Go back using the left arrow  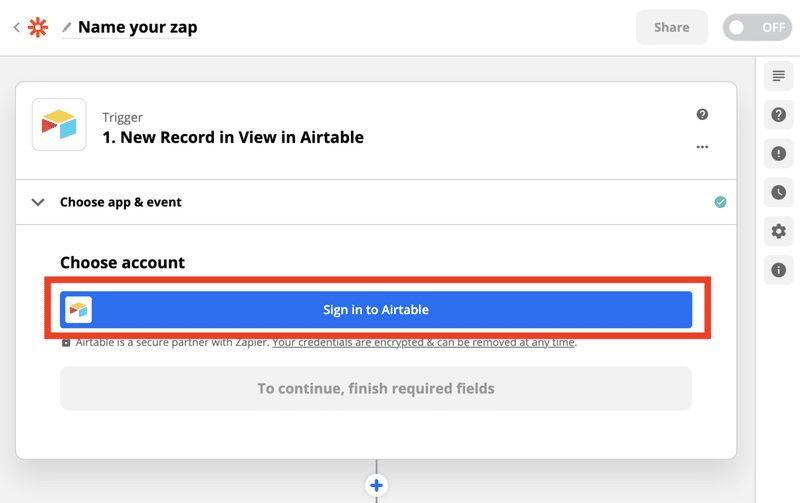click(x=16, y=27)
